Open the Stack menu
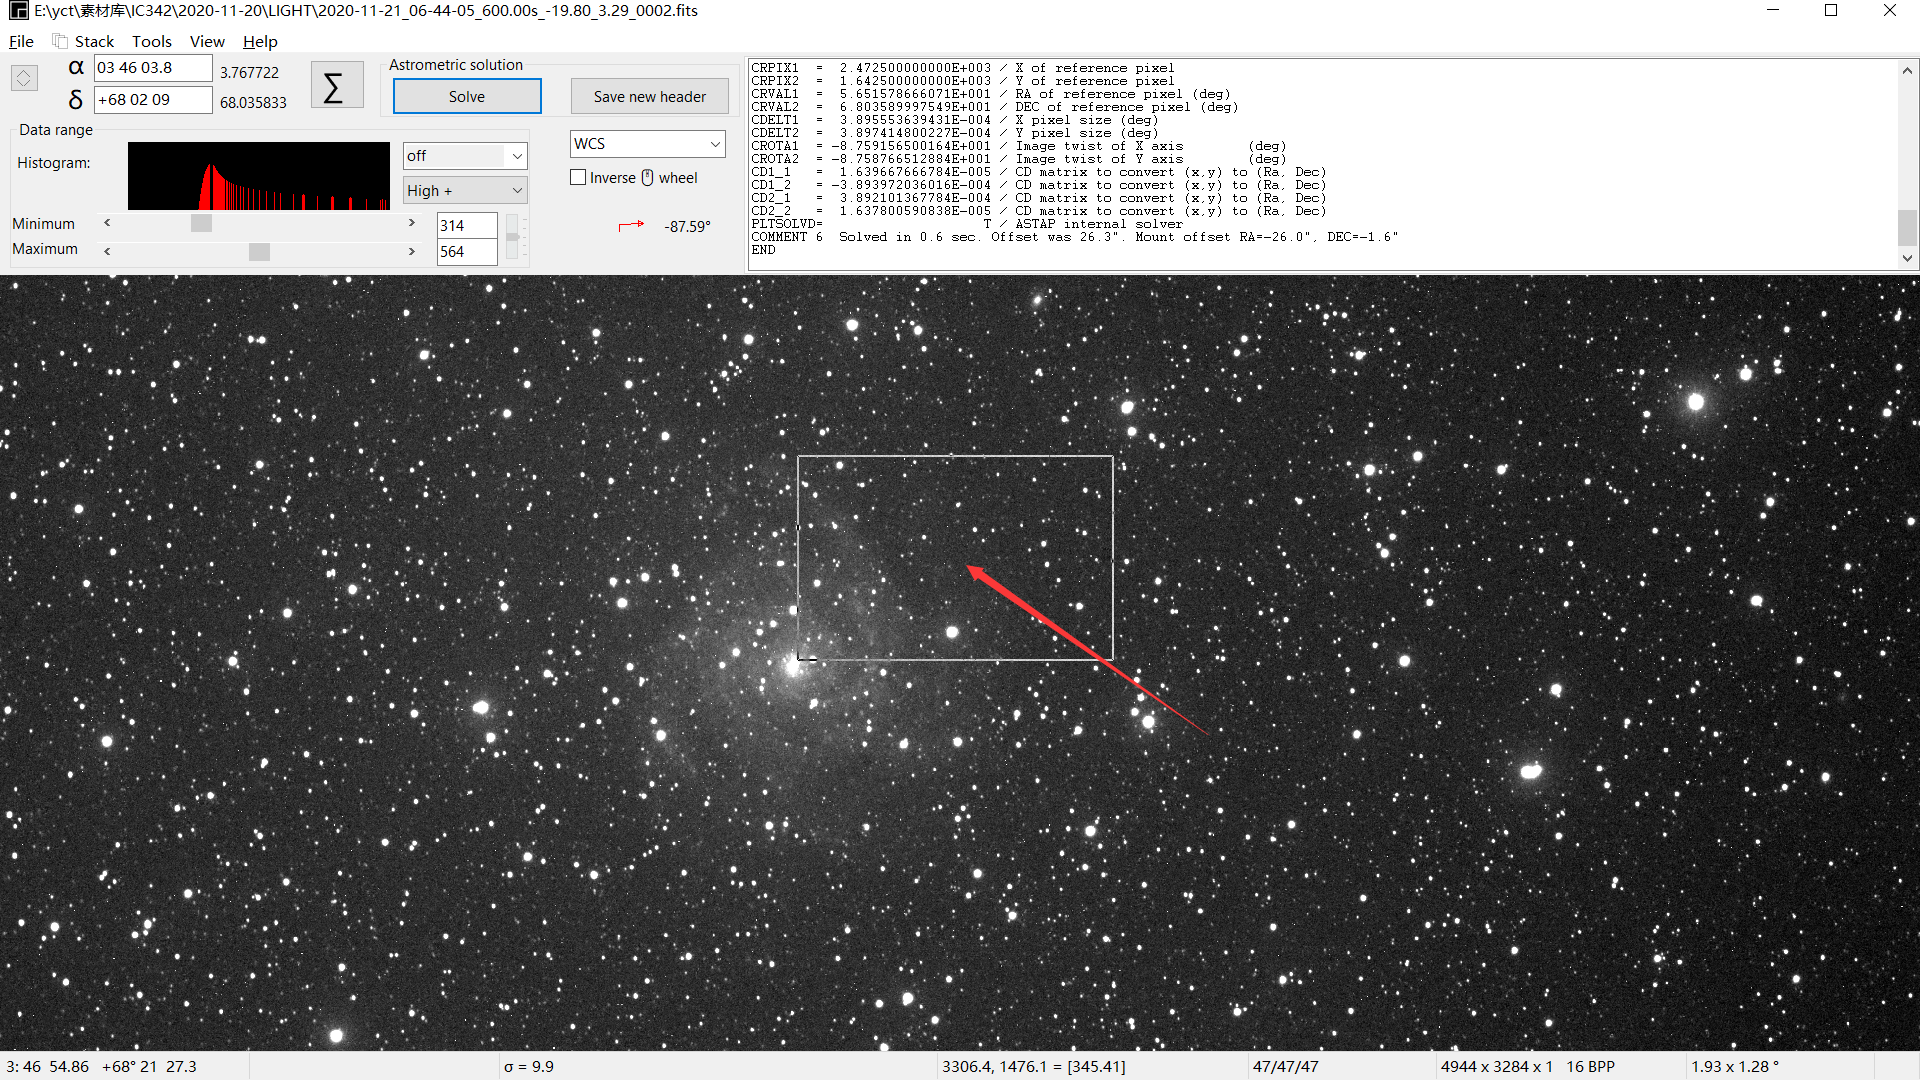This screenshot has height=1080, width=1920. (94, 41)
